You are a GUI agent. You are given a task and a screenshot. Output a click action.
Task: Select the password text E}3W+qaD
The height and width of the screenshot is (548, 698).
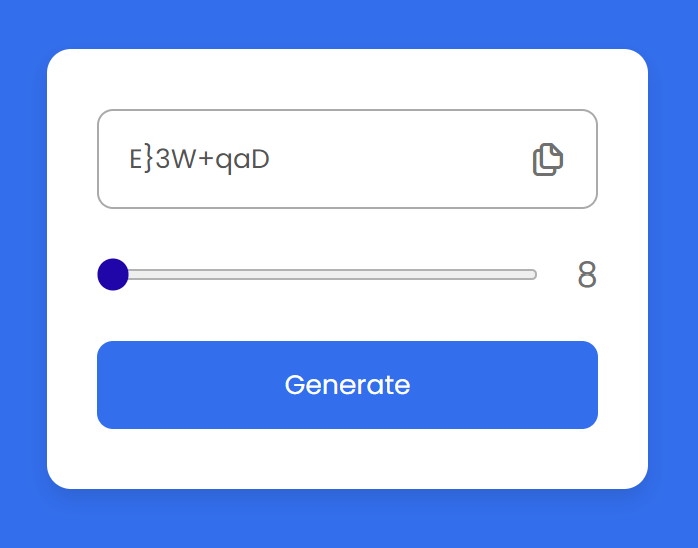click(x=199, y=159)
